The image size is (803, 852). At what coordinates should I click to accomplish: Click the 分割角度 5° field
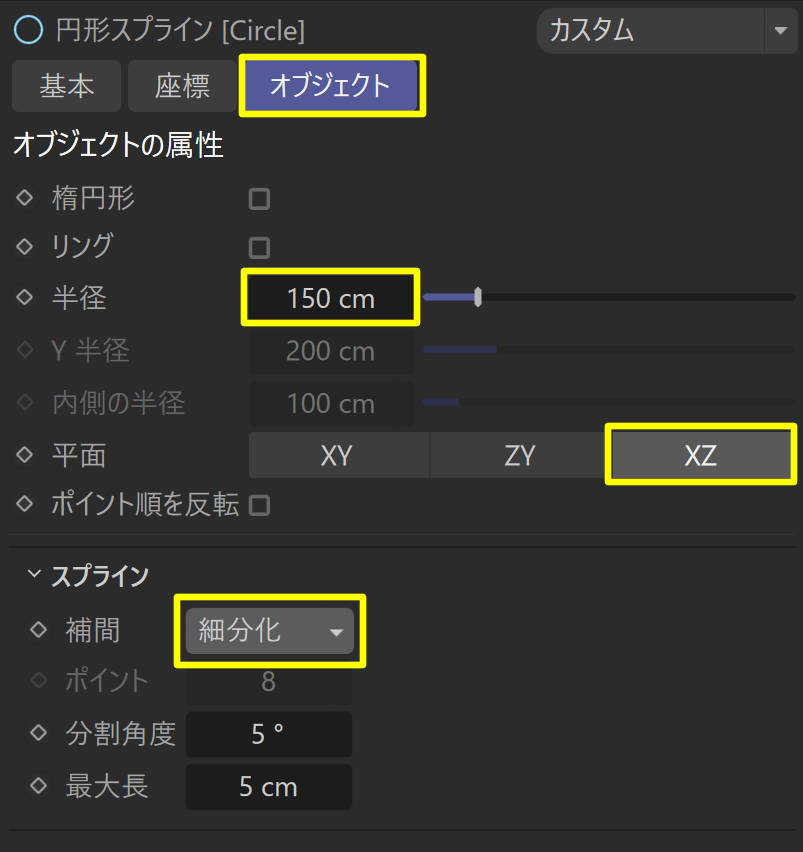[x=269, y=735]
